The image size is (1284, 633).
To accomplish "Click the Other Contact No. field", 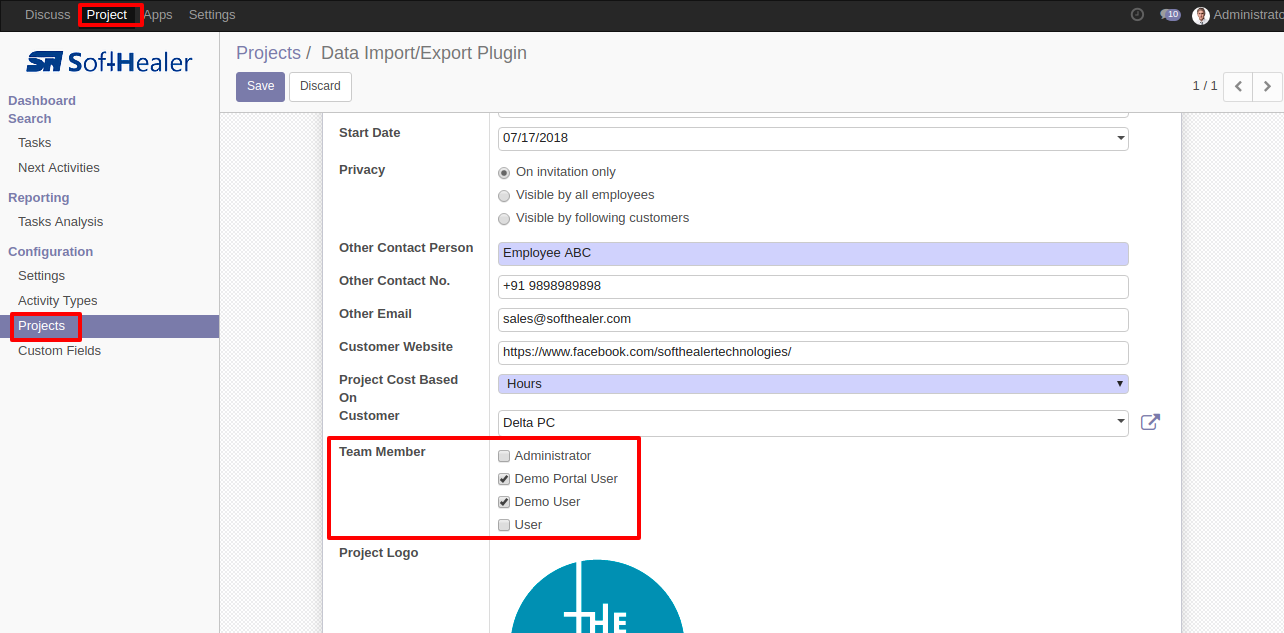I will tap(813, 287).
